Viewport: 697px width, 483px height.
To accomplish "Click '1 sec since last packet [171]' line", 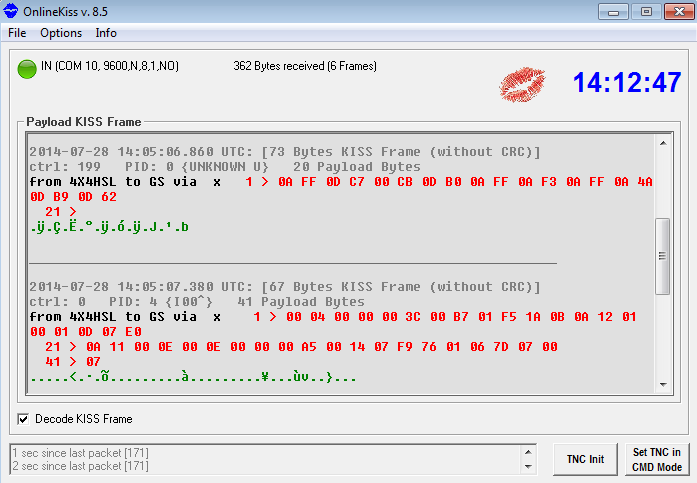I will 80,453.
